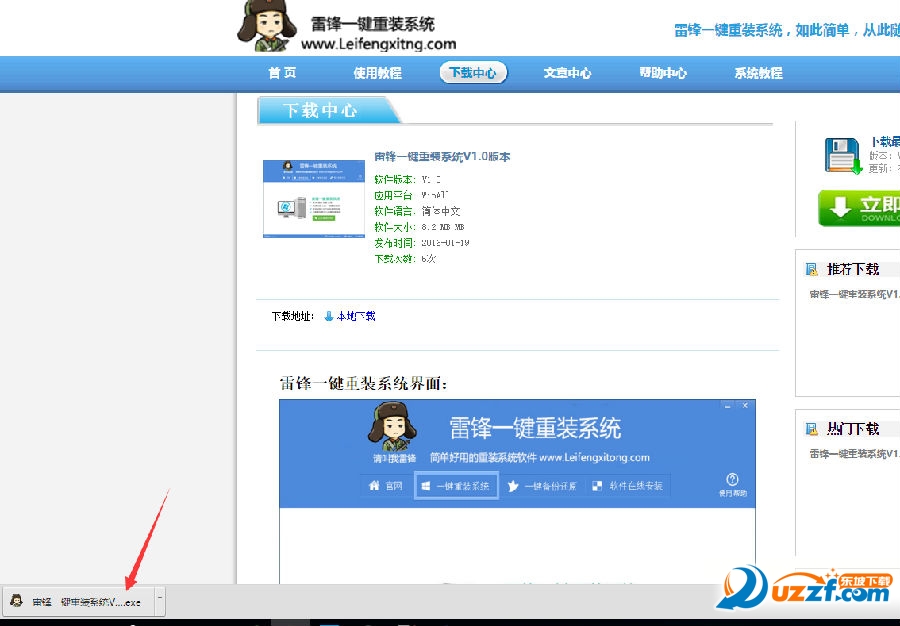Click the green 立即 download button
The image size is (900, 626).
pos(858,208)
